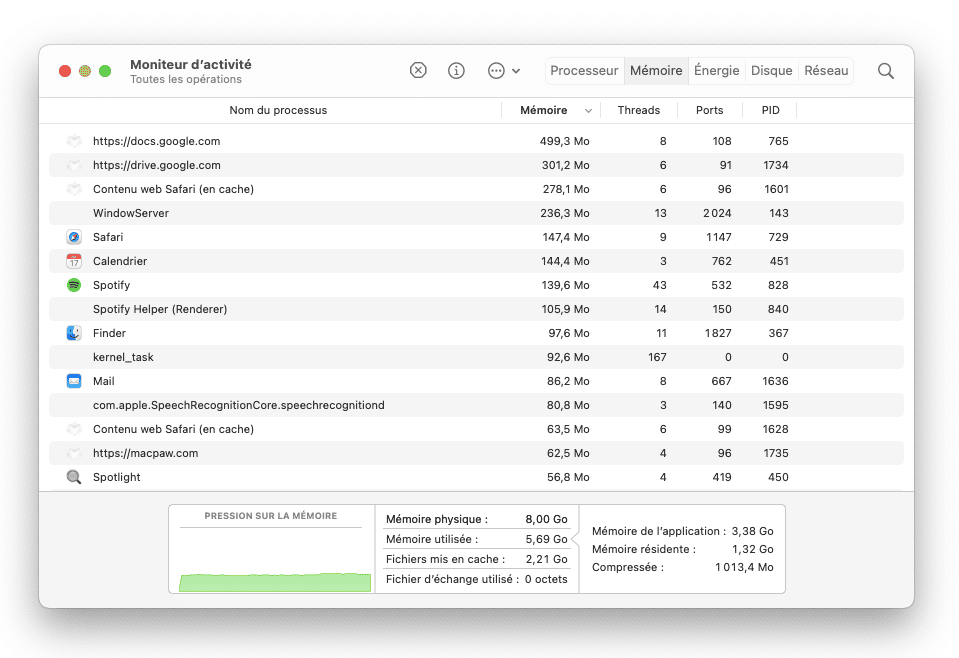The image size is (959, 658).
Task: Click the stop process (X) icon
Action: 418,70
